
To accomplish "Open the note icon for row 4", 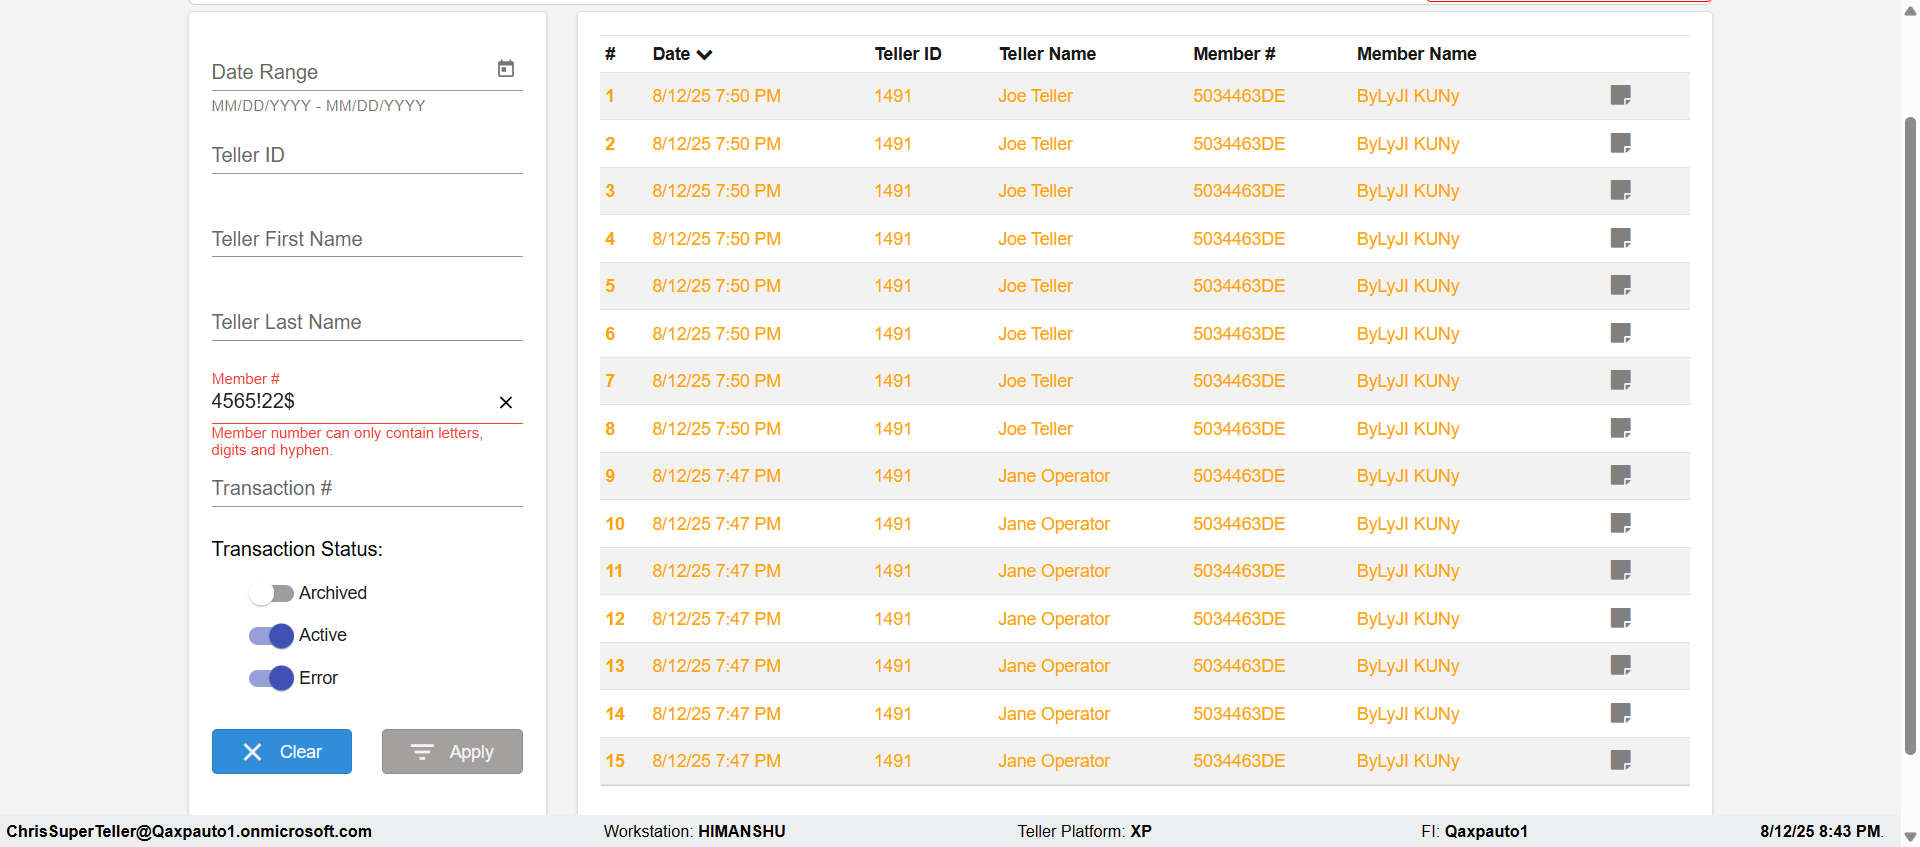I will 1620,238.
